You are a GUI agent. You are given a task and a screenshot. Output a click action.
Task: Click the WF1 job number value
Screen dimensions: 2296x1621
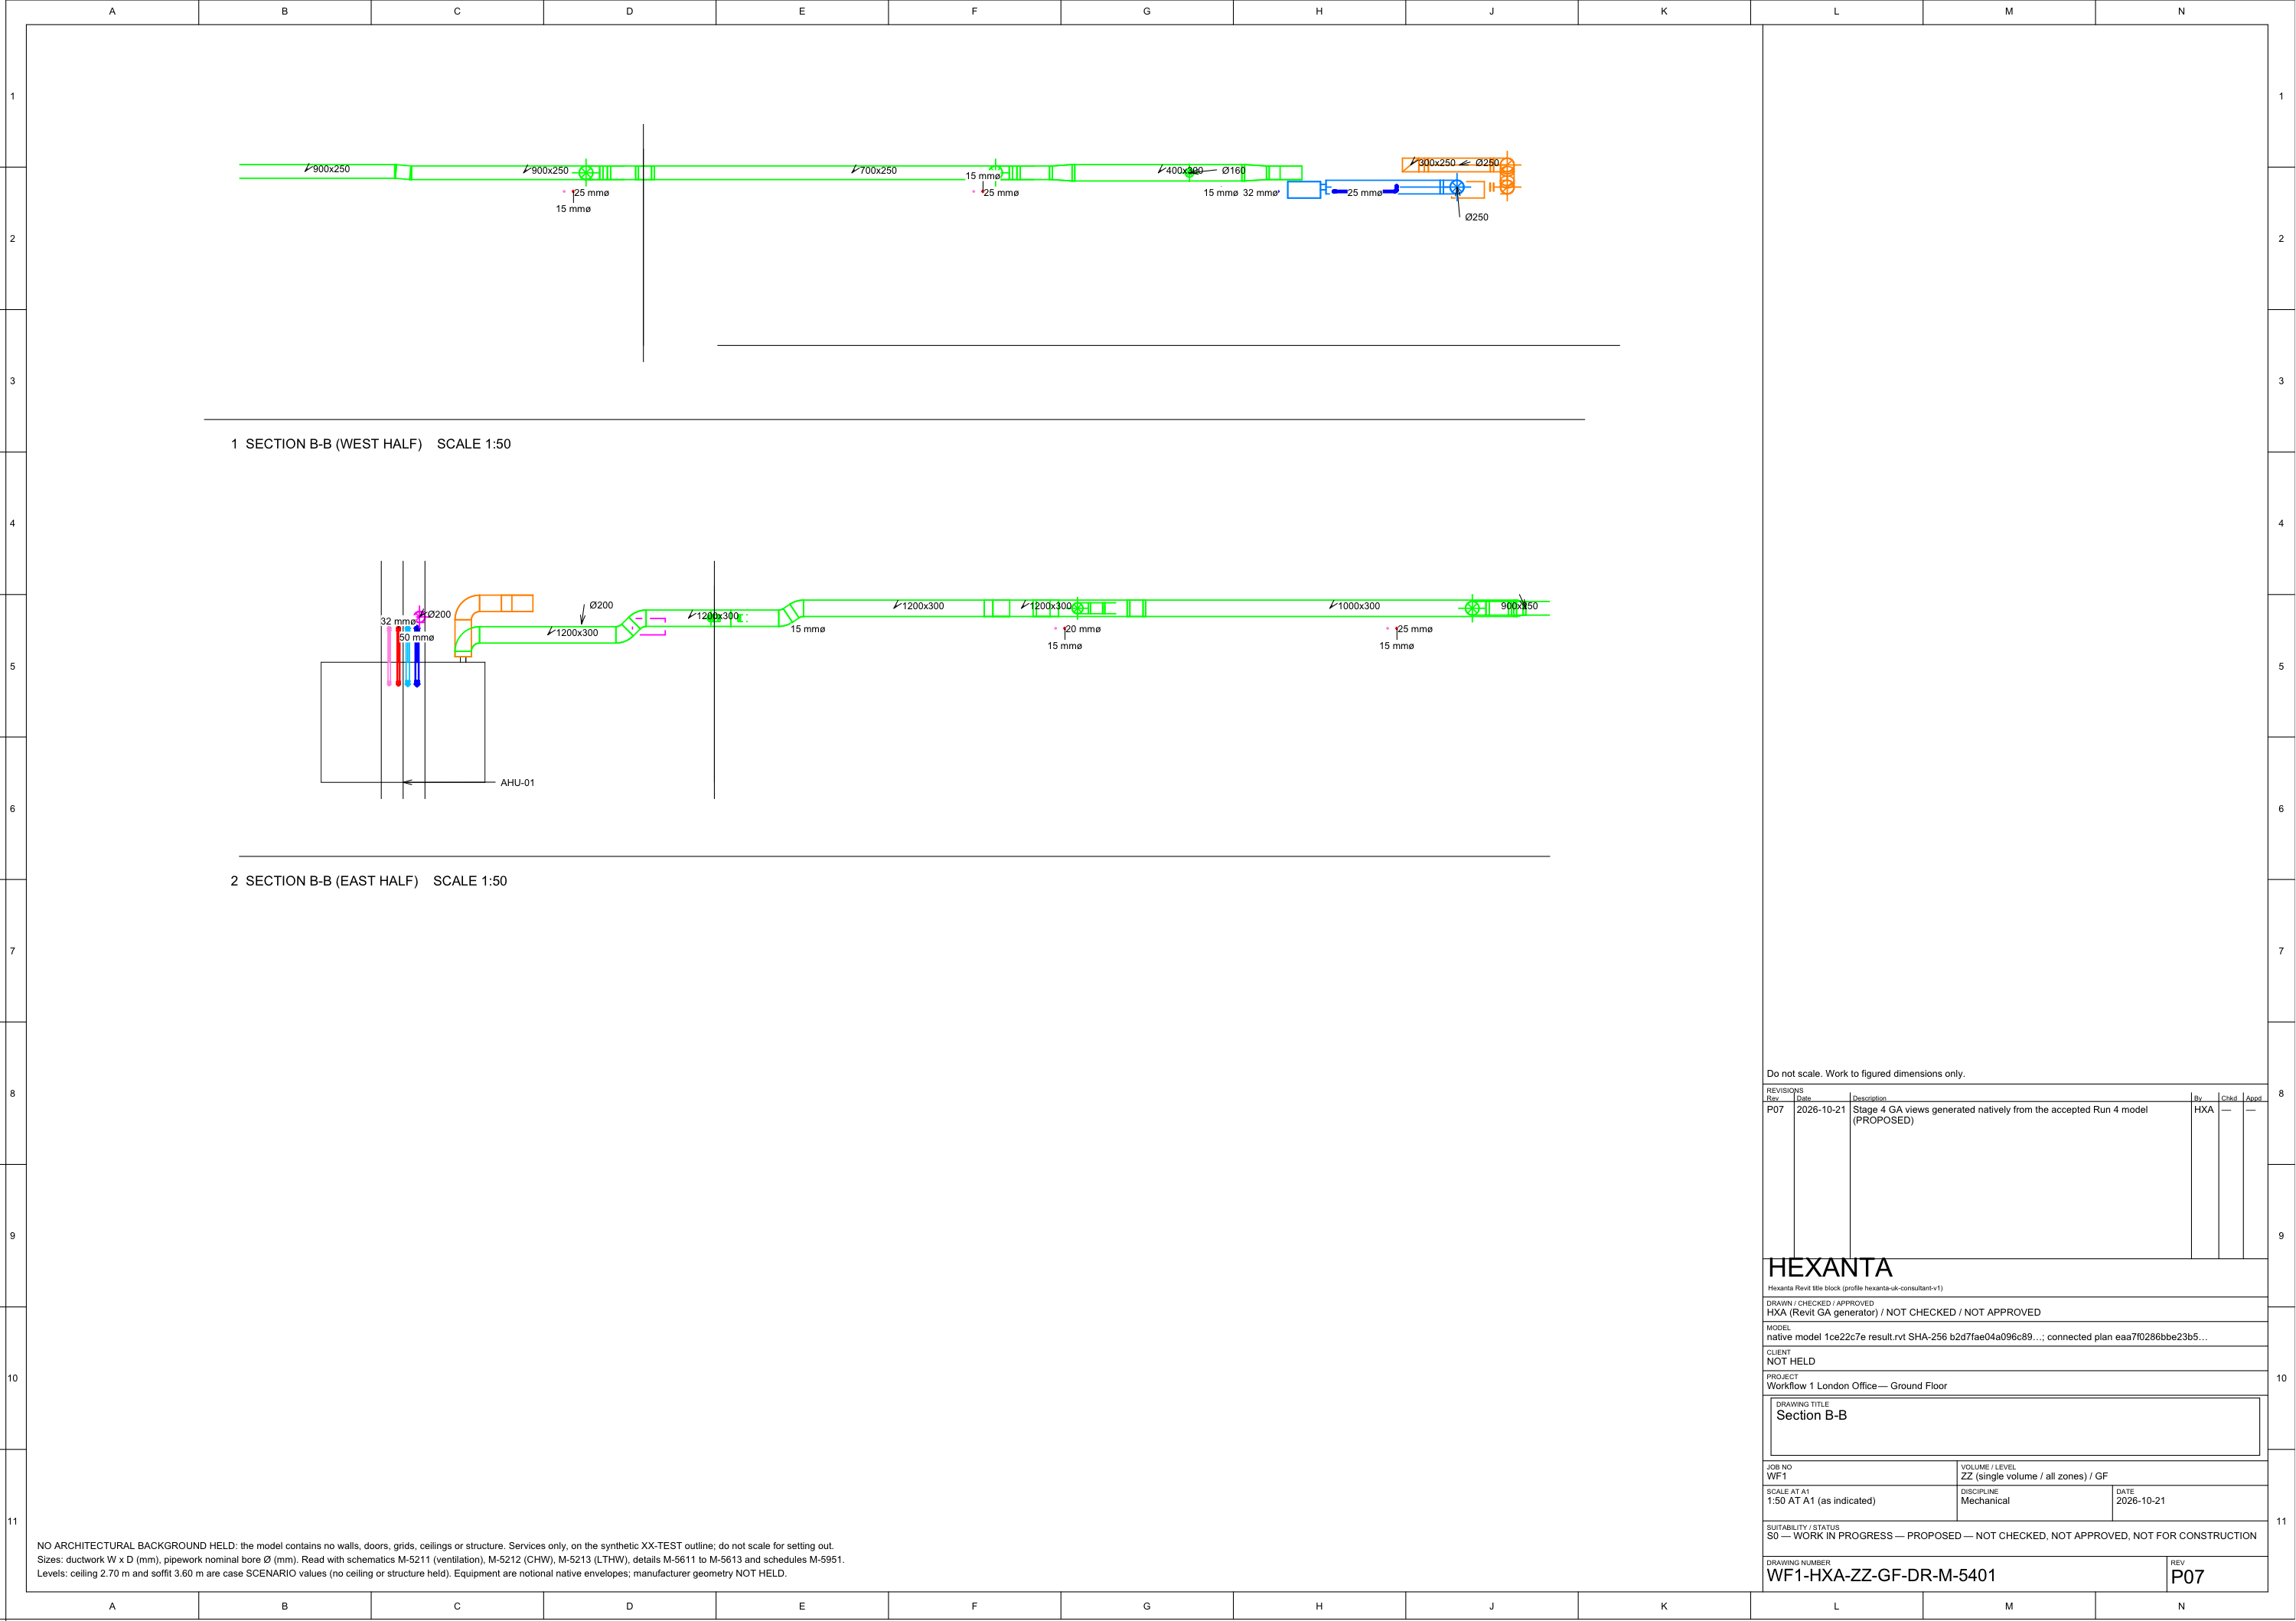point(1776,1476)
